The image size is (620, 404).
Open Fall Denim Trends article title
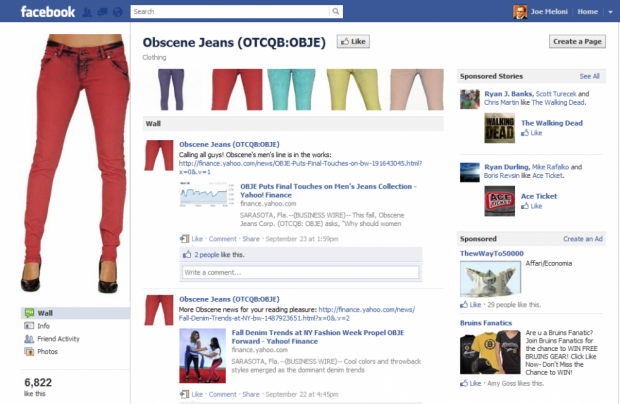(318, 337)
